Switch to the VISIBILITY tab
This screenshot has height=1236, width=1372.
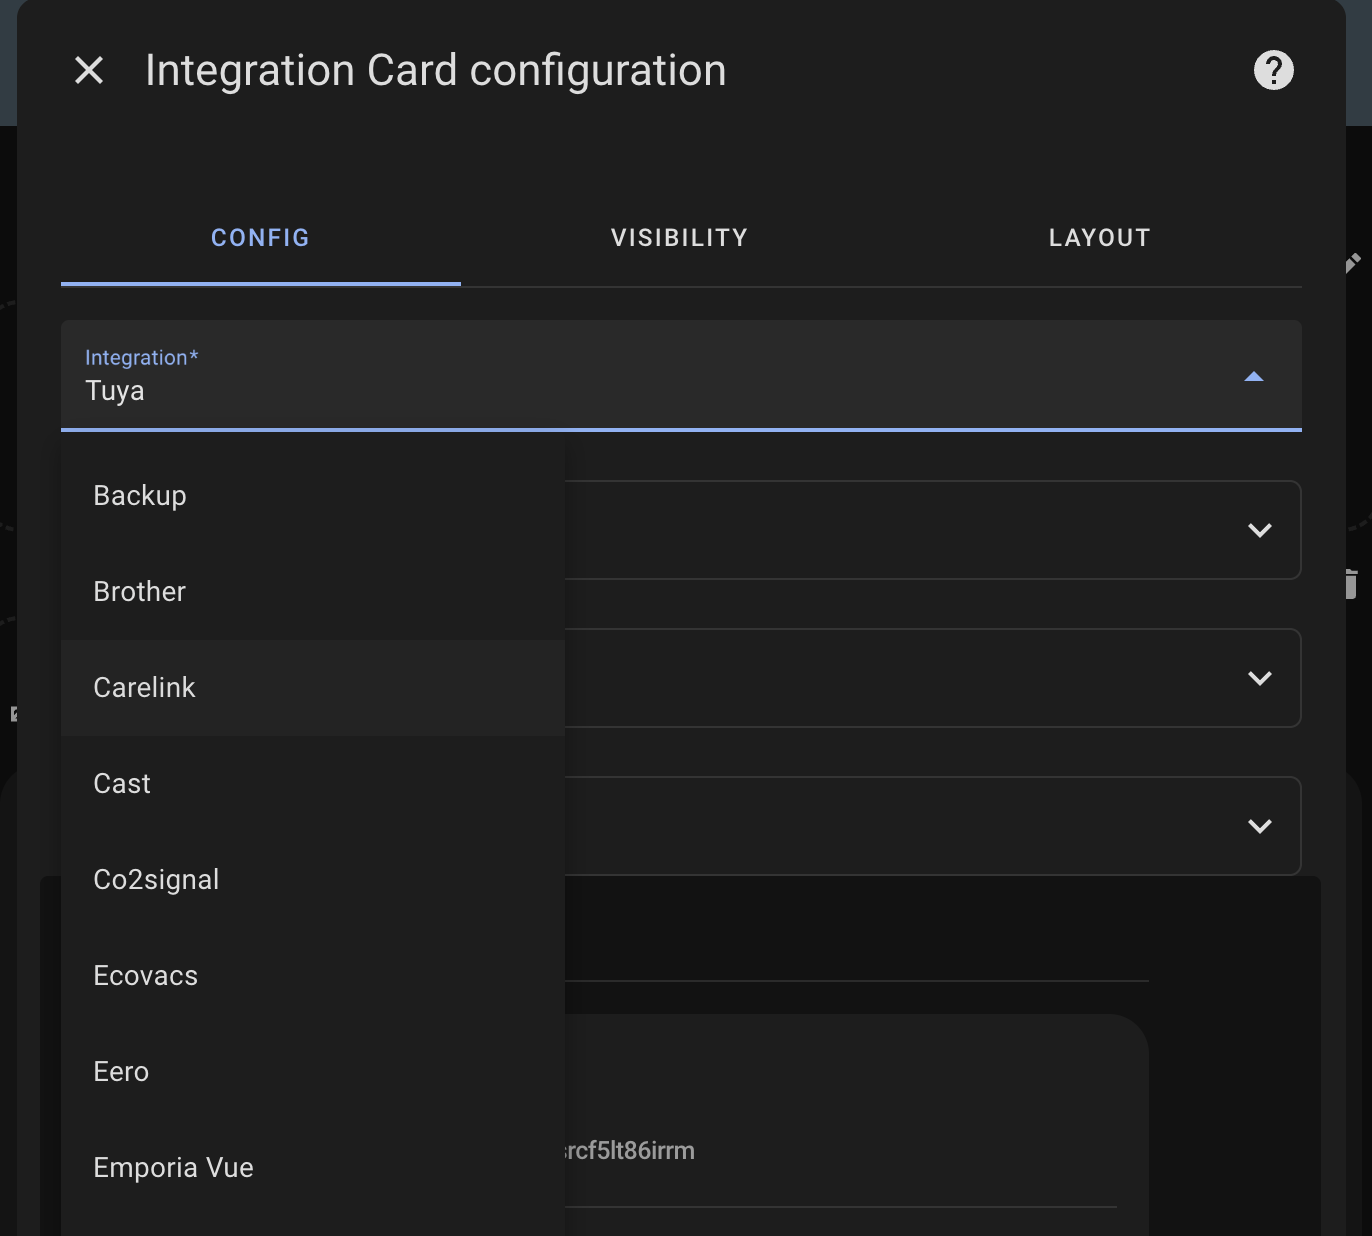678,237
